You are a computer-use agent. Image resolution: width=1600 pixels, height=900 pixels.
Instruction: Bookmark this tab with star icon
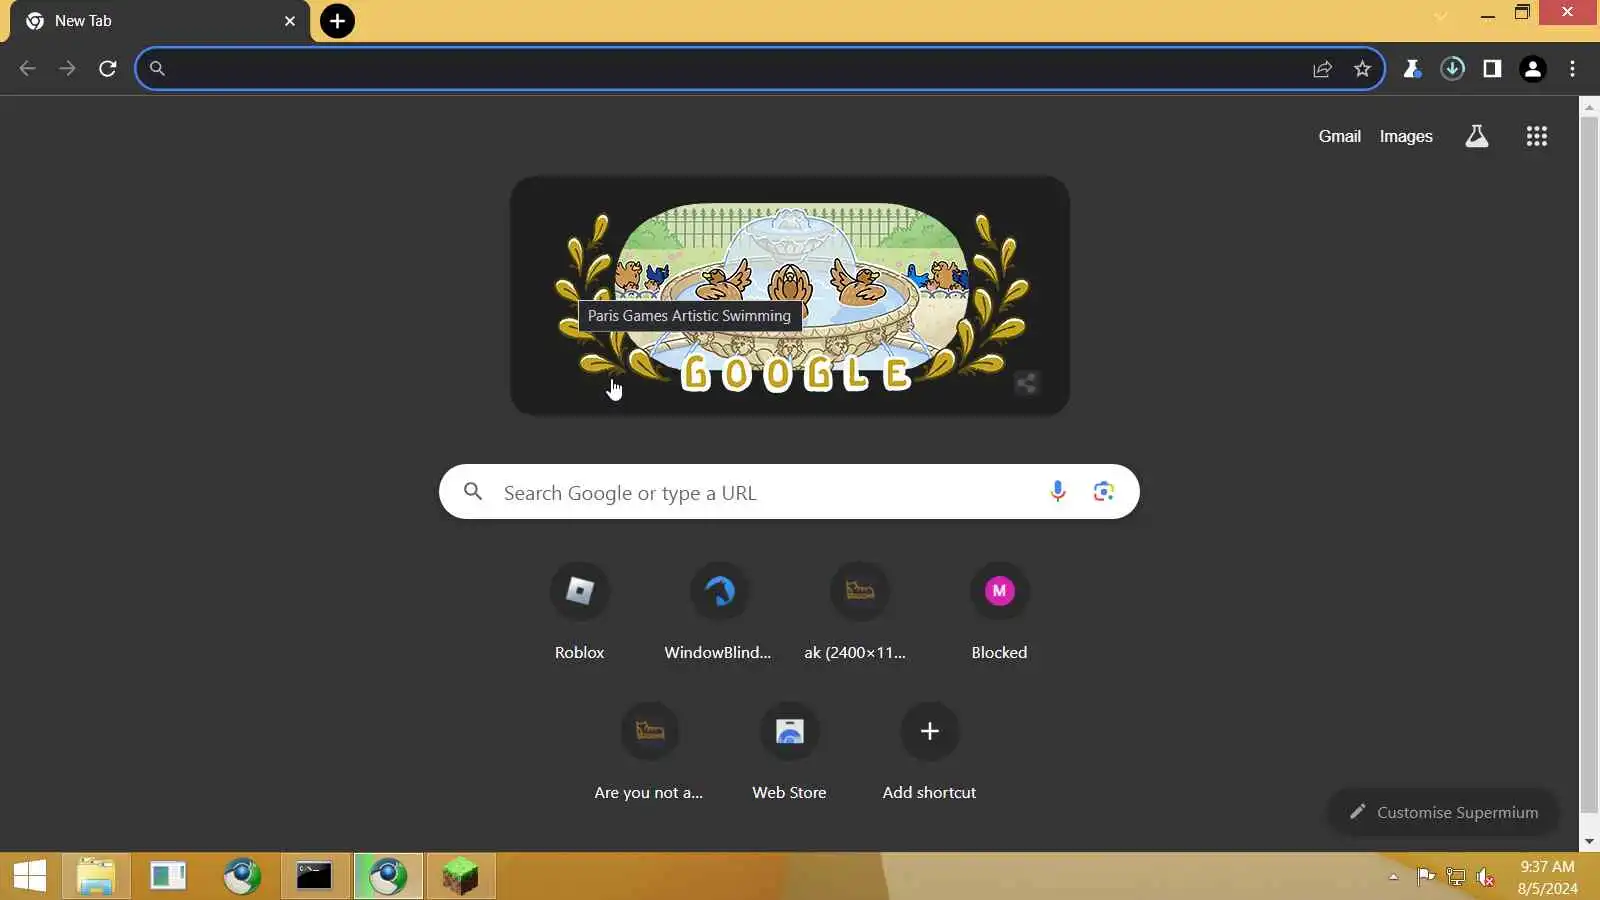(x=1362, y=68)
